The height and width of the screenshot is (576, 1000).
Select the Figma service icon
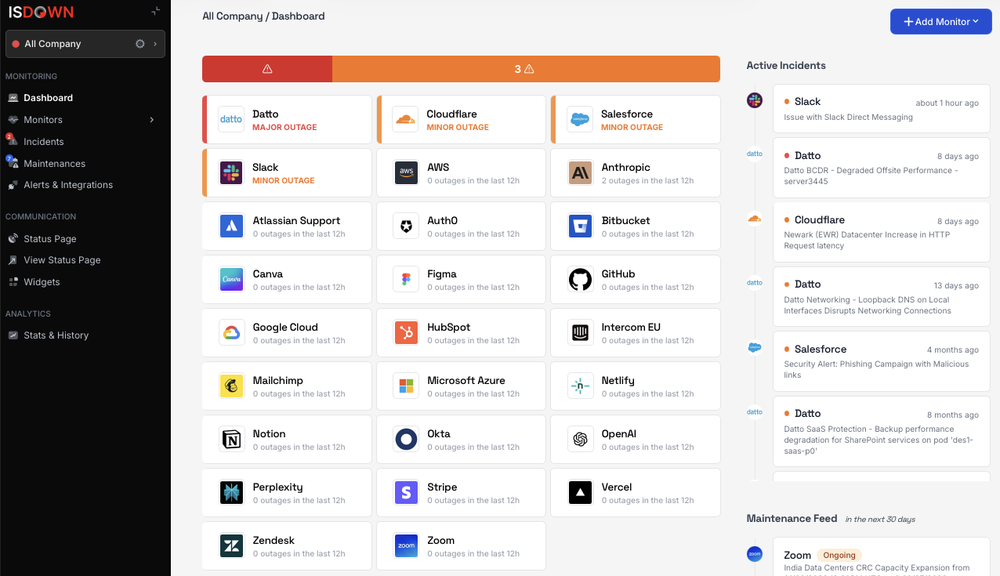coord(404,279)
